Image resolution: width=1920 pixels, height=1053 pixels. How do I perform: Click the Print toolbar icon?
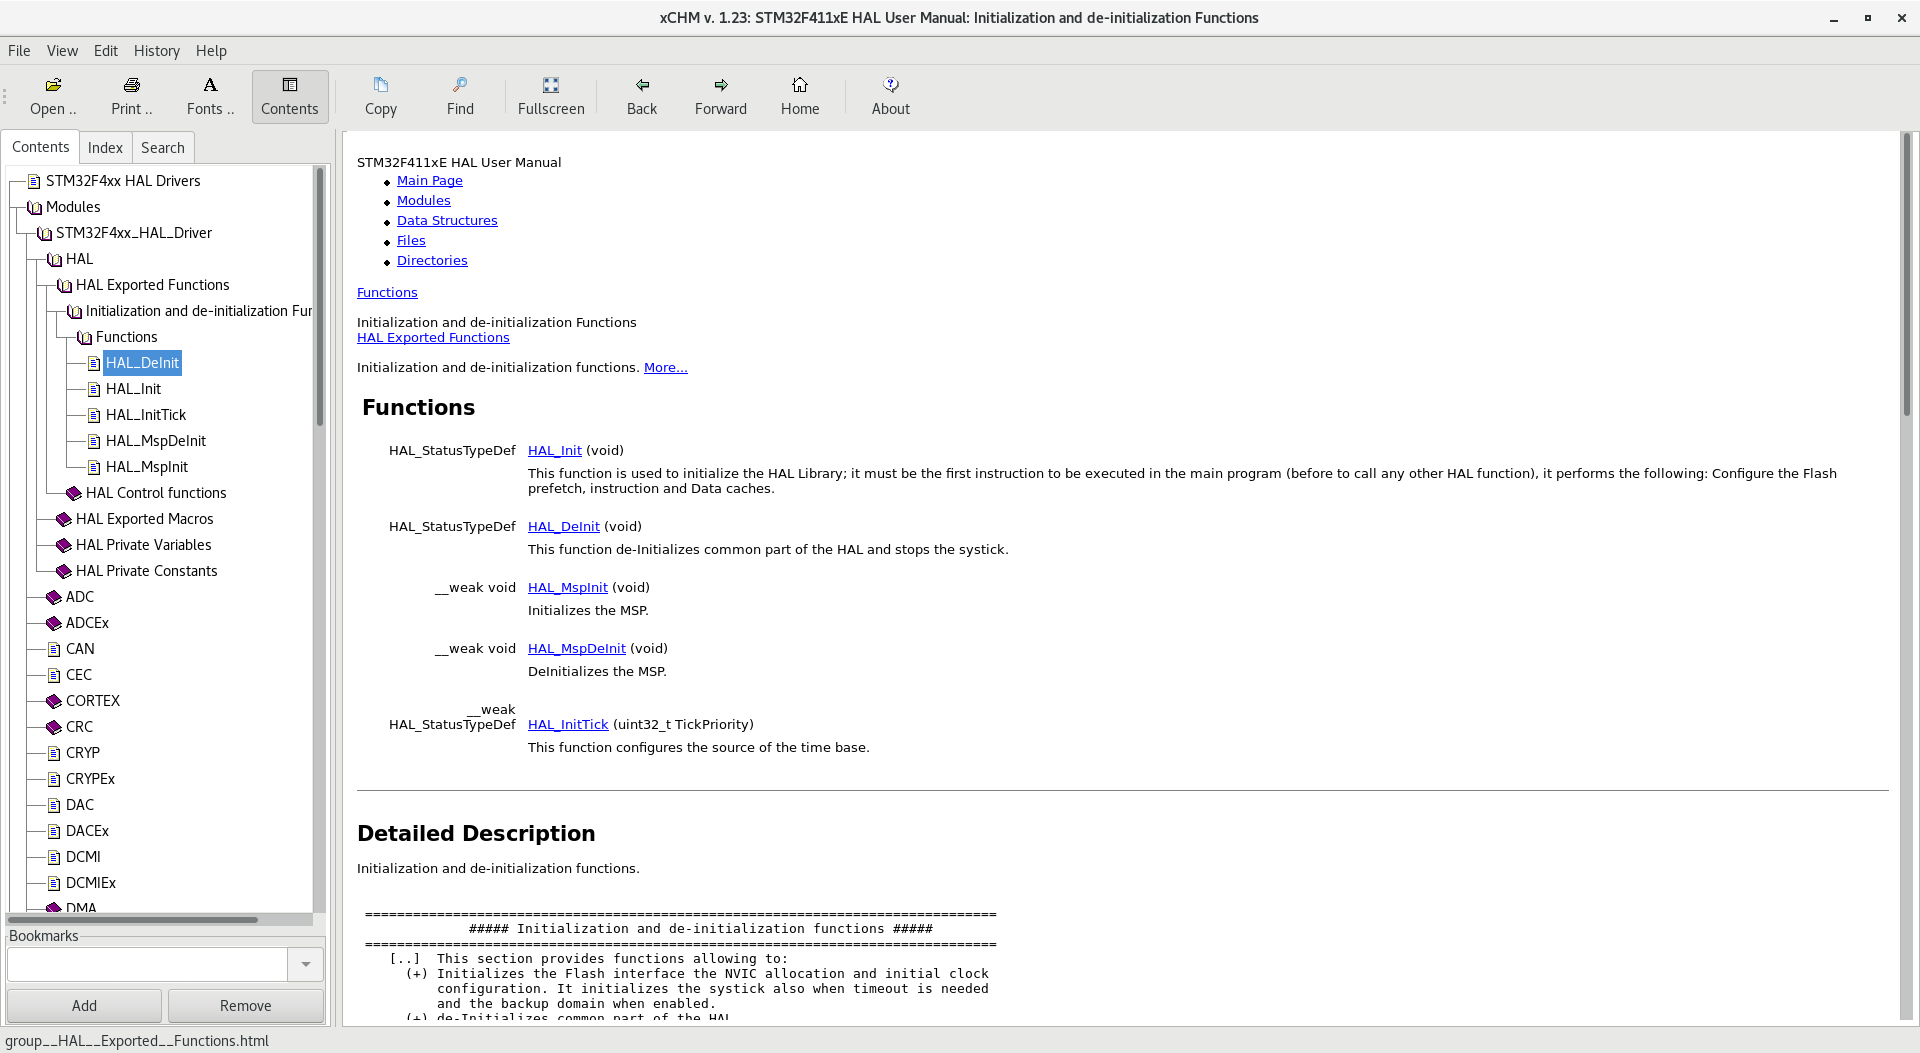(x=131, y=96)
